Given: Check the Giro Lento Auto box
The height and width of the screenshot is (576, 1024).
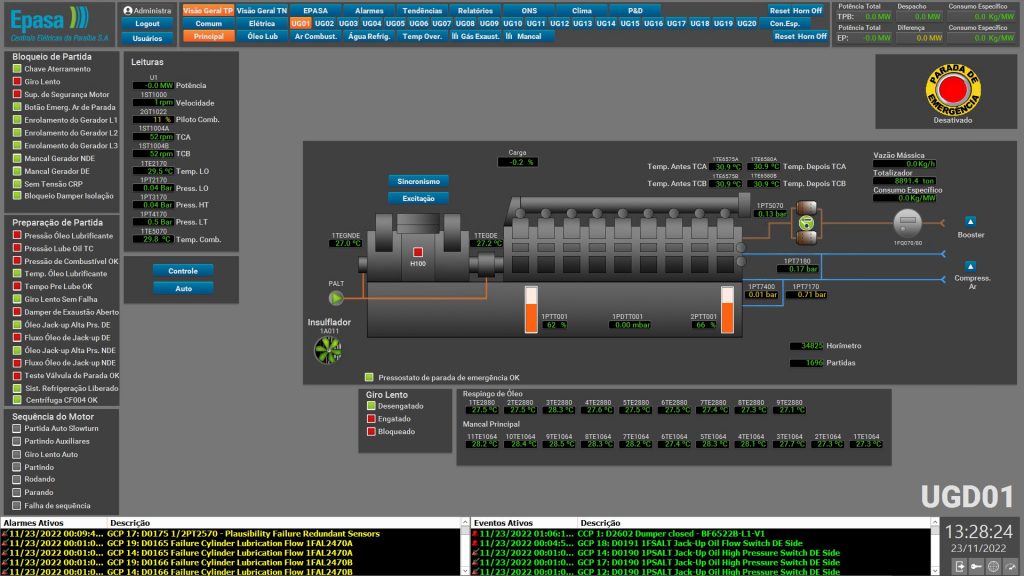Looking at the screenshot, I should (17, 454).
